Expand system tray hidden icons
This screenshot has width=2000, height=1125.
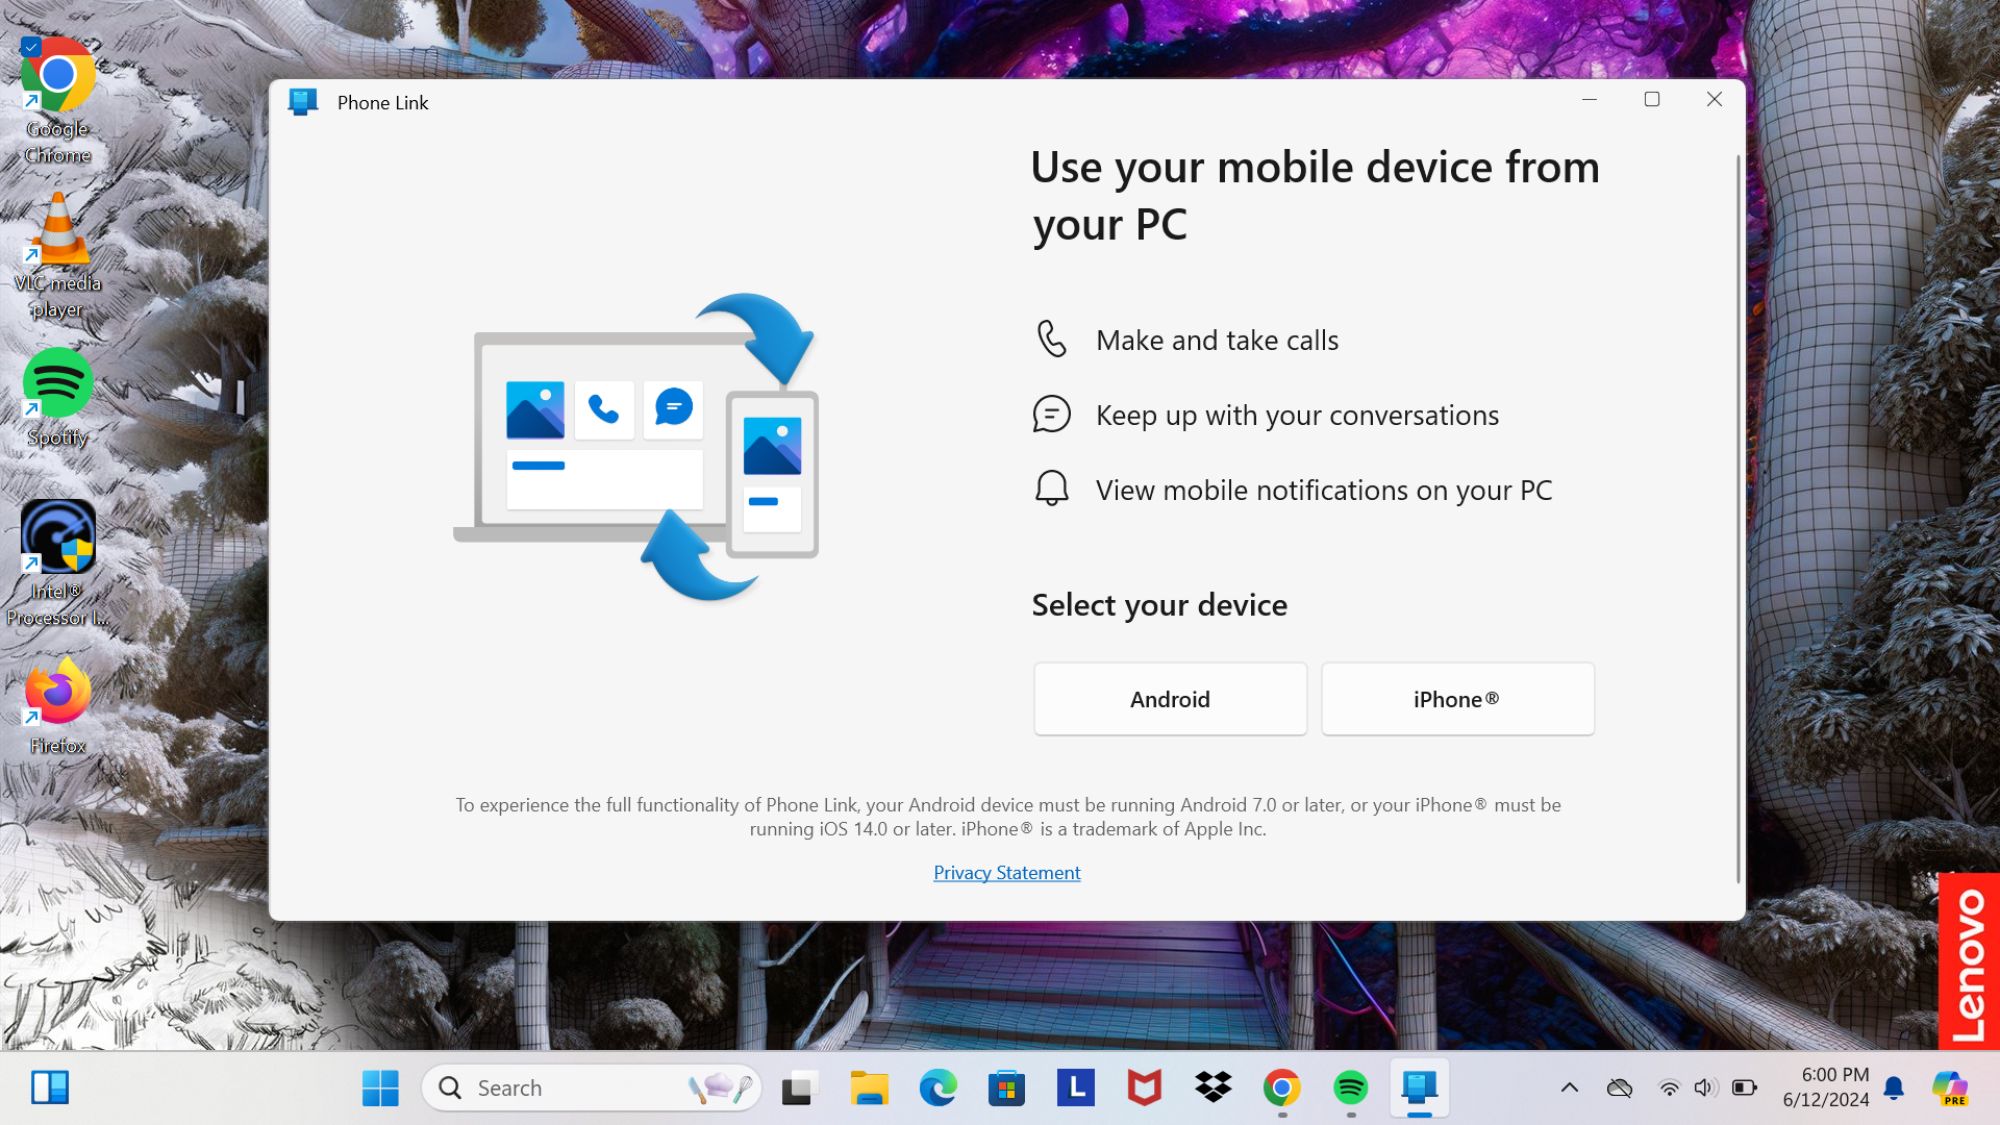(x=1570, y=1087)
